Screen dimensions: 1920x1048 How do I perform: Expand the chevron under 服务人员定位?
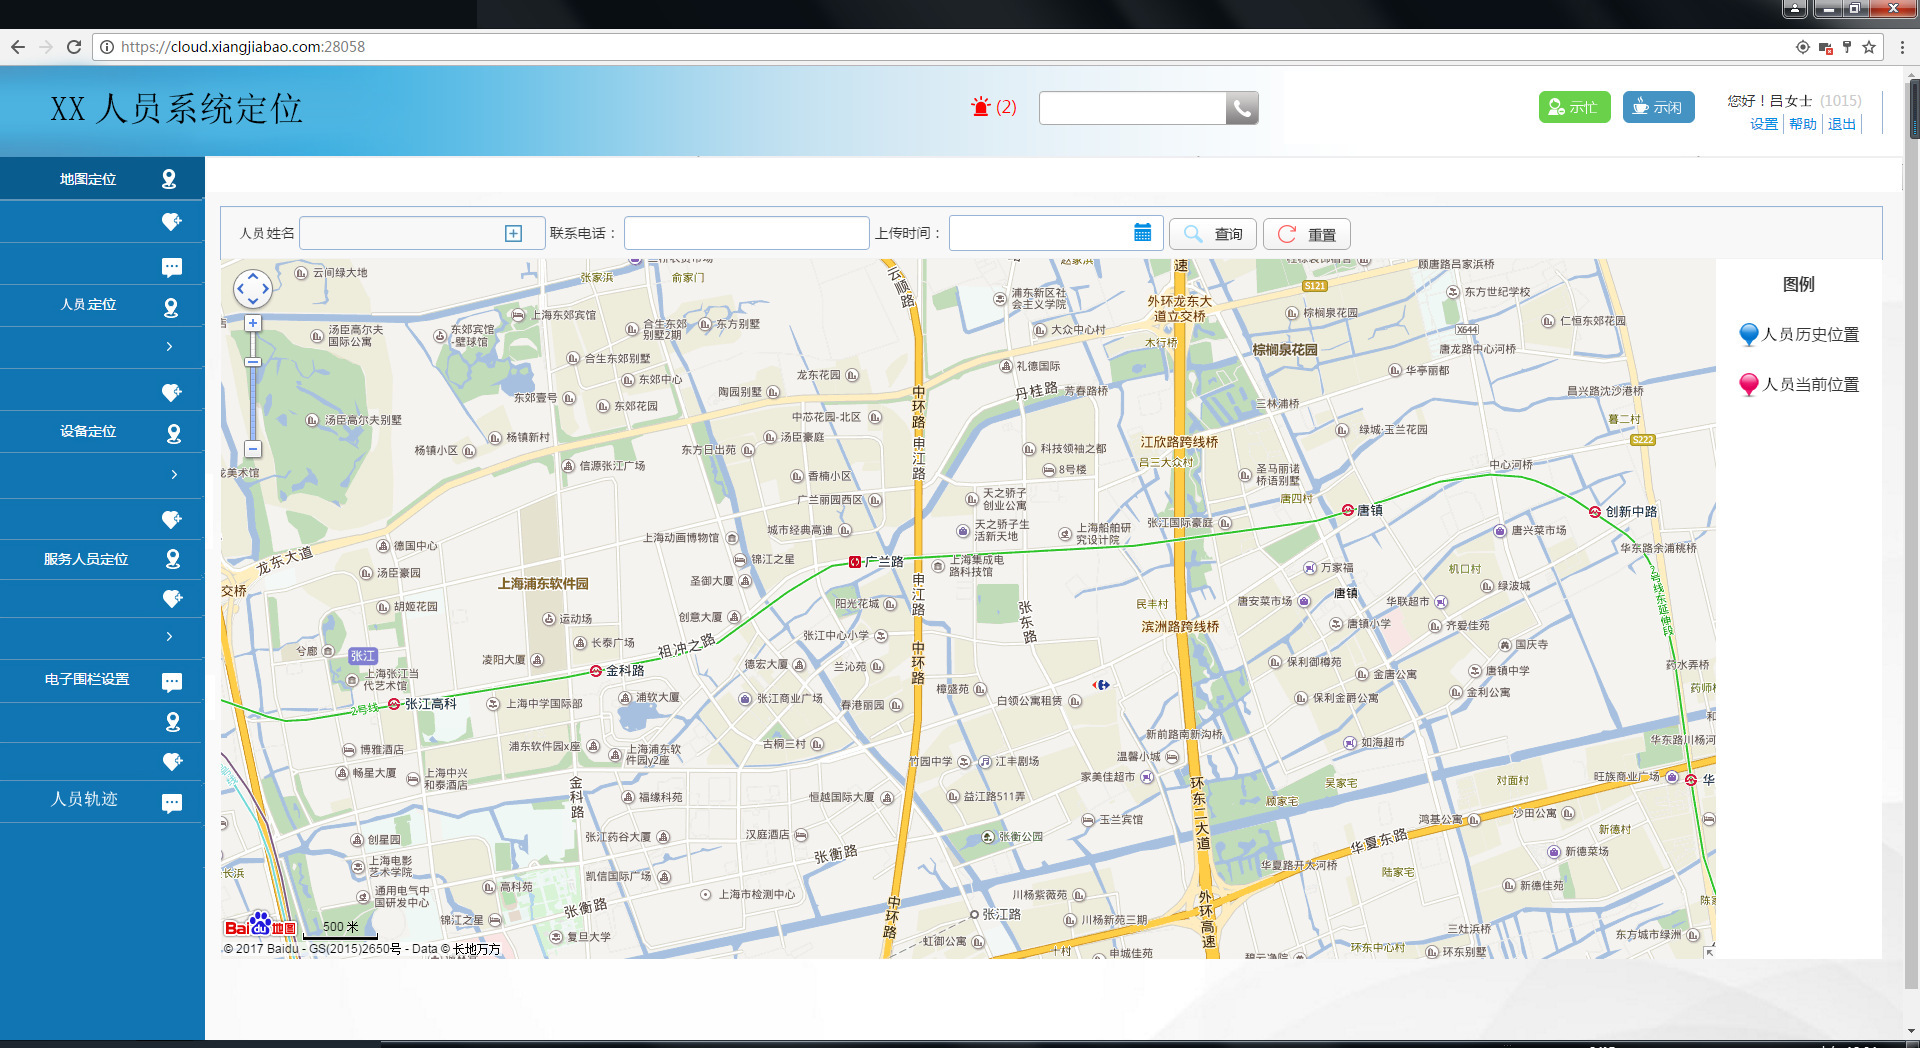coord(169,636)
